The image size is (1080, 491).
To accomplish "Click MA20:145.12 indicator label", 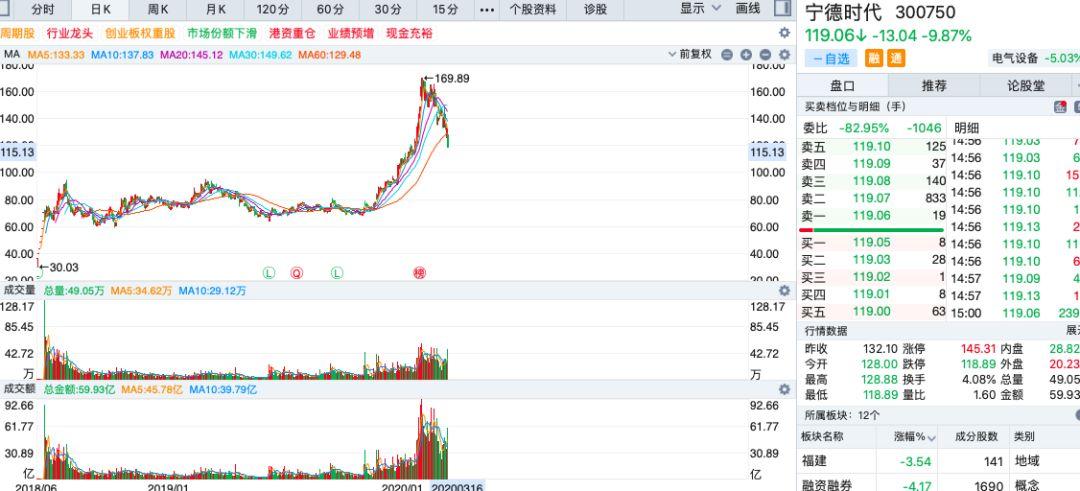I will [191, 54].
